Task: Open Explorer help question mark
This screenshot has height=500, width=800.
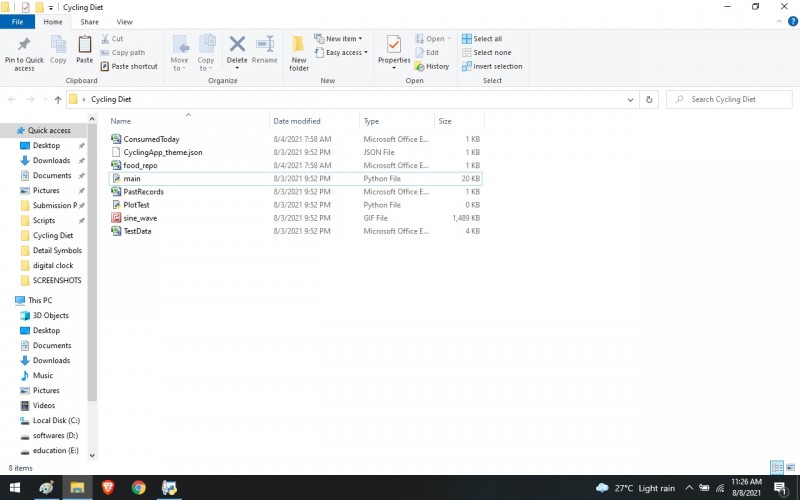Action: point(793,21)
